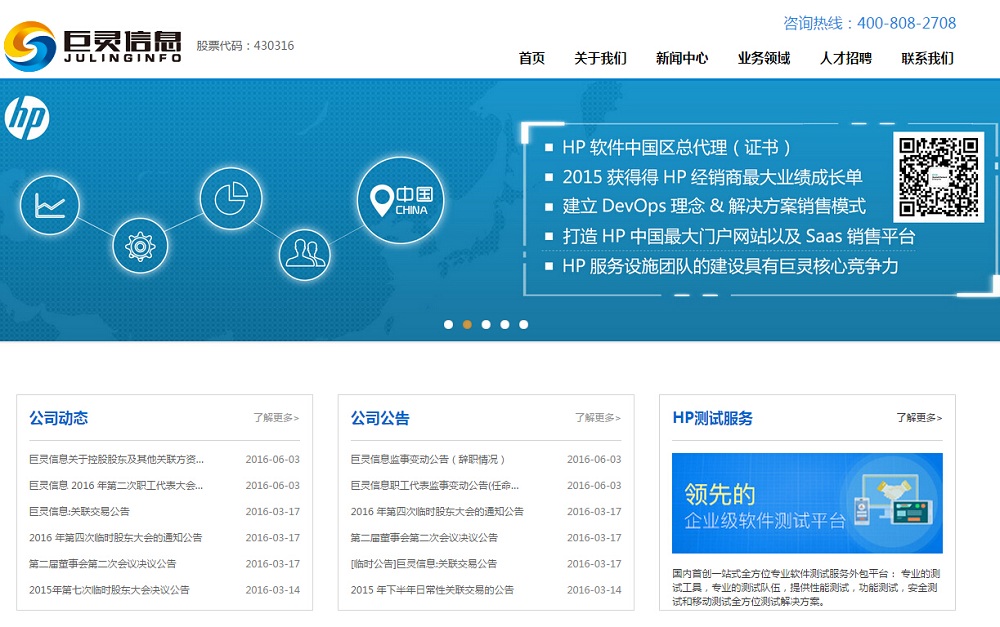Click the line chart circle icon
The image size is (1000, 627).
pyautogui.click(x=50, y=205)
